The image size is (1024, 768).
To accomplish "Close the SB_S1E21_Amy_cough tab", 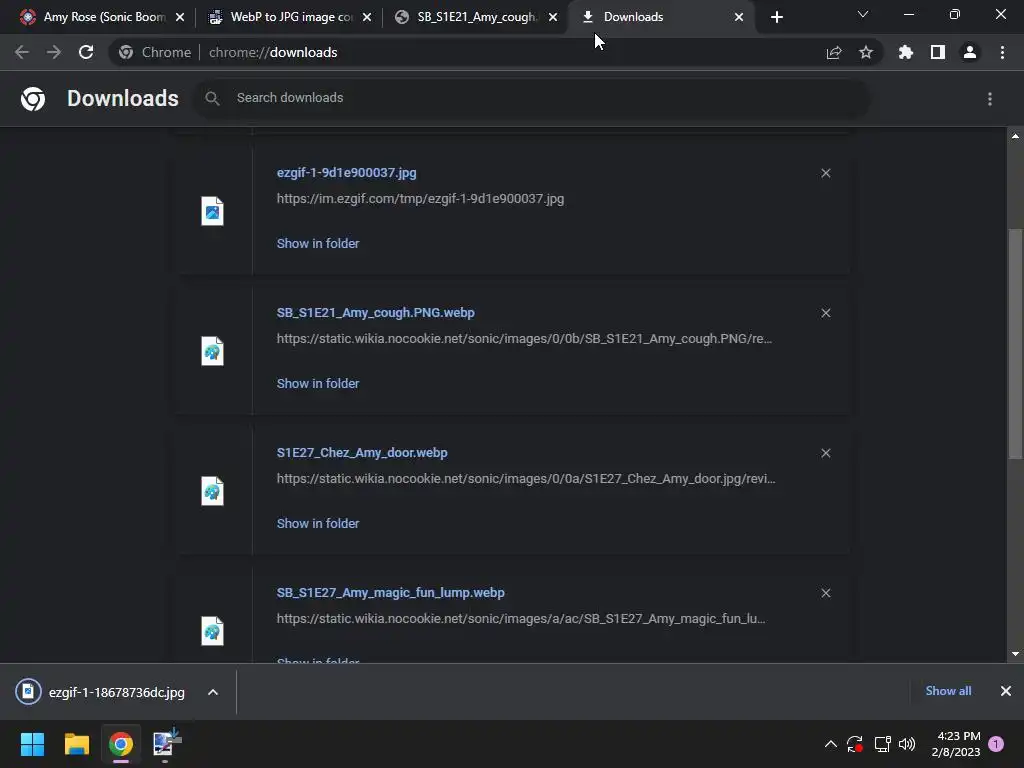I will (x=553, y=17).
